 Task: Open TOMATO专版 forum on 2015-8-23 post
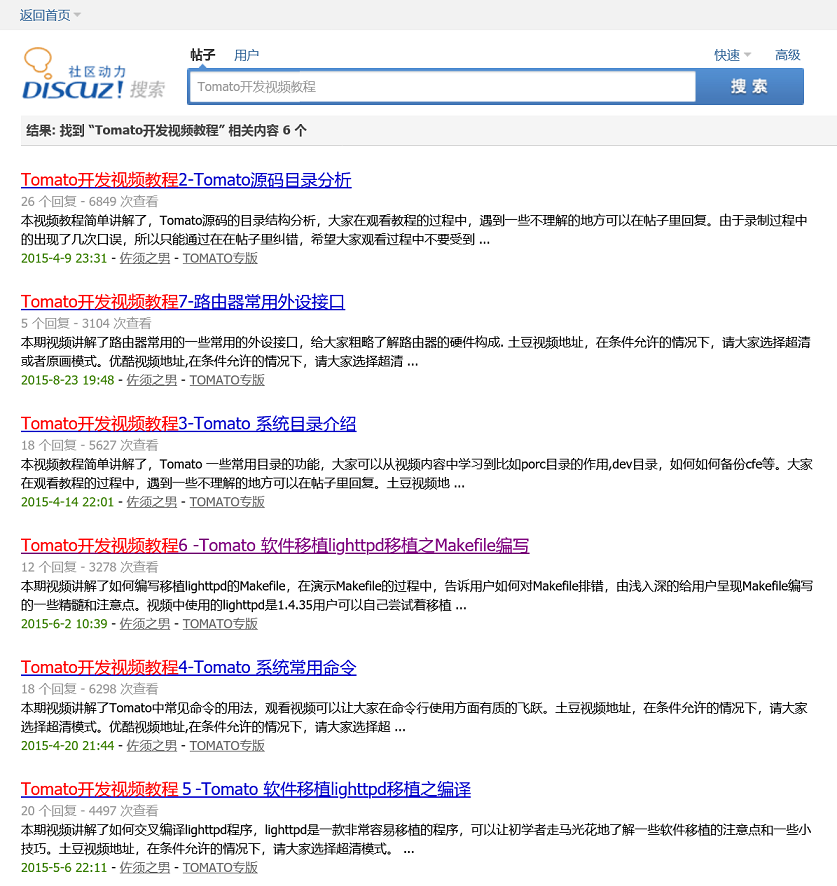(x=227, y=380)
